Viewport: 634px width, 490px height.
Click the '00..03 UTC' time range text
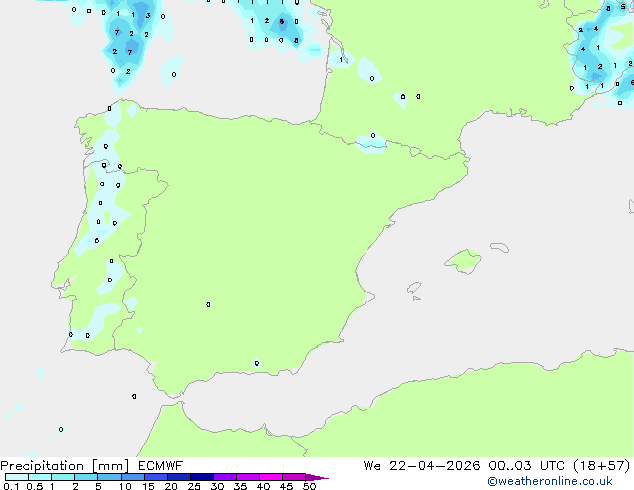point(526,466)
